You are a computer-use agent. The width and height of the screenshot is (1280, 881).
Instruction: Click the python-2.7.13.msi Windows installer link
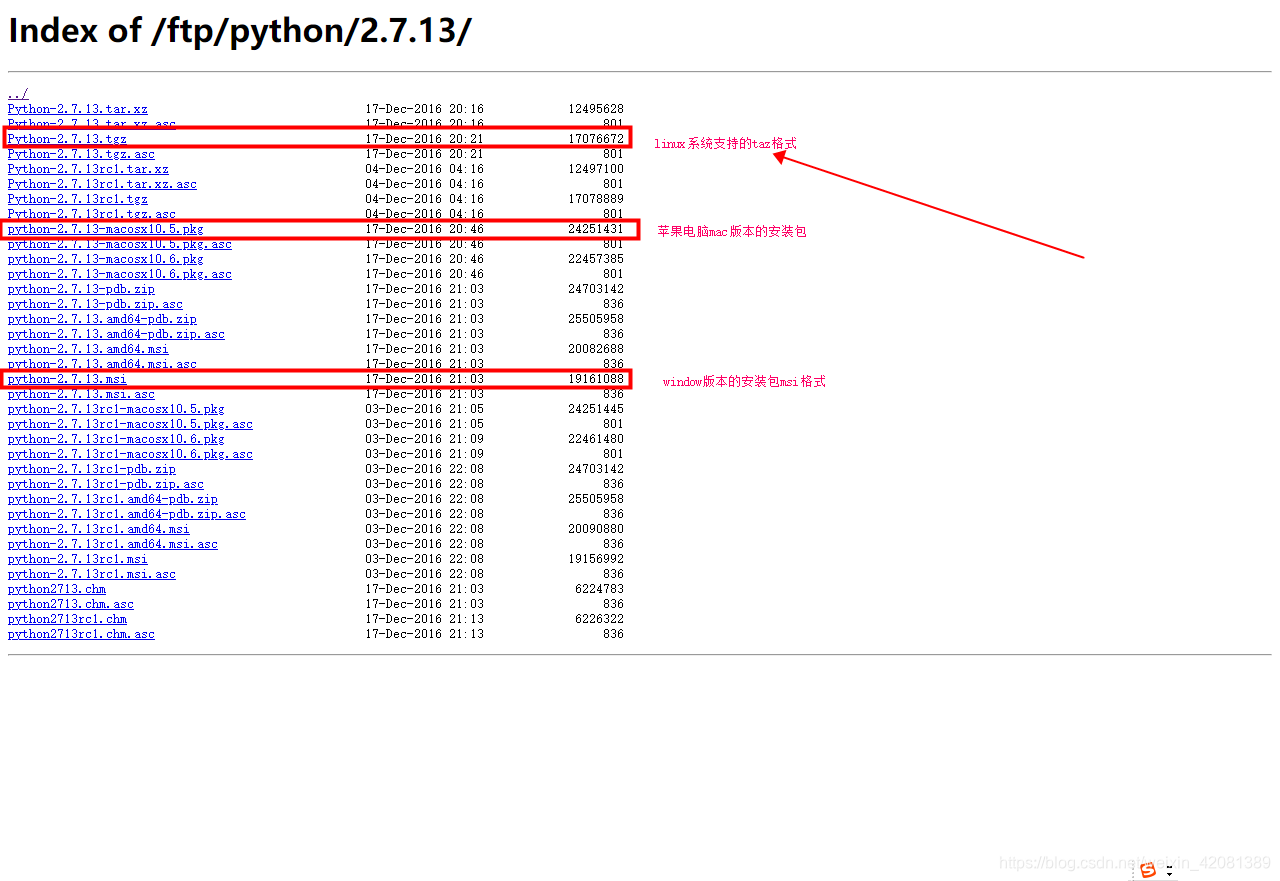coord(66,379)
